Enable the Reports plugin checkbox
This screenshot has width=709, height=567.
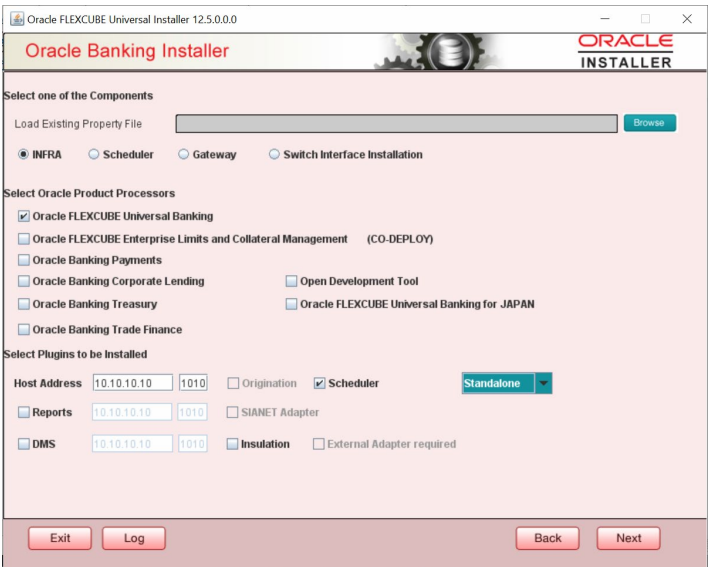coord(24,412)
